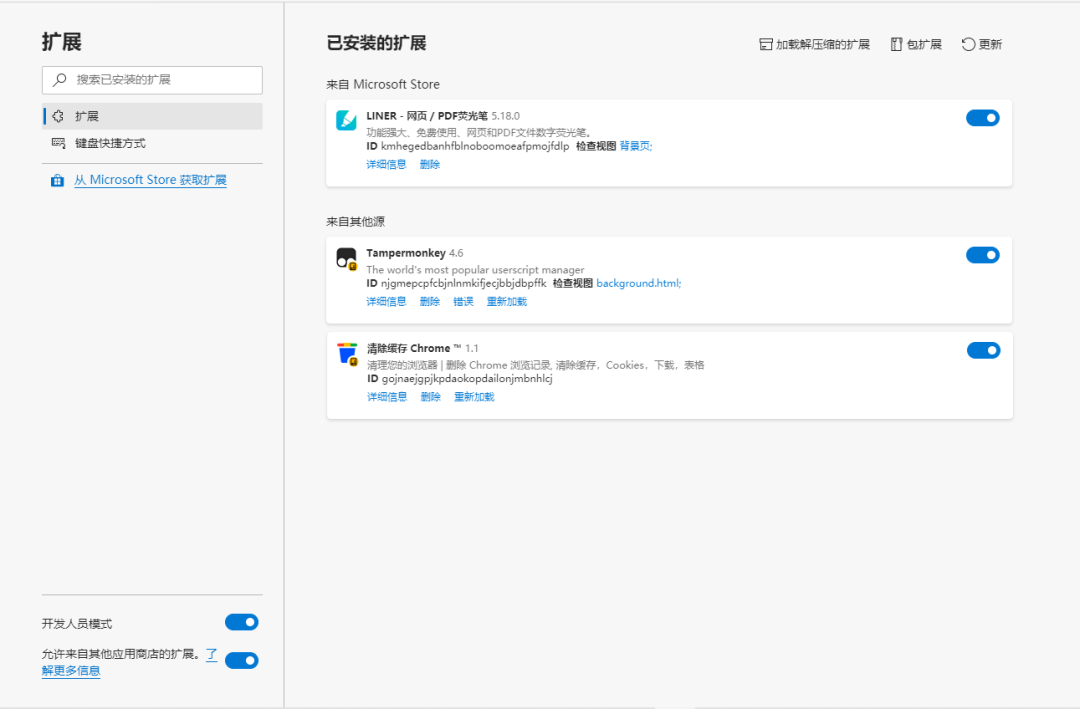Screen dimensions: 1080x709
Task: Select 扩展 in the sidebar
Action: (152, 116)
